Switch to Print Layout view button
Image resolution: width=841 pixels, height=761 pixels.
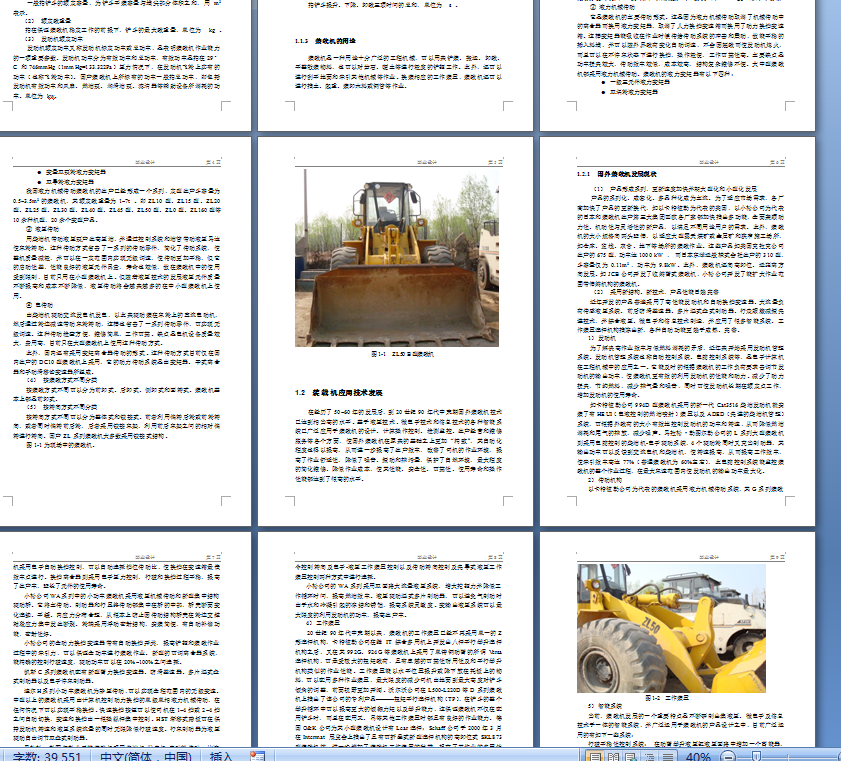[594, 757]
